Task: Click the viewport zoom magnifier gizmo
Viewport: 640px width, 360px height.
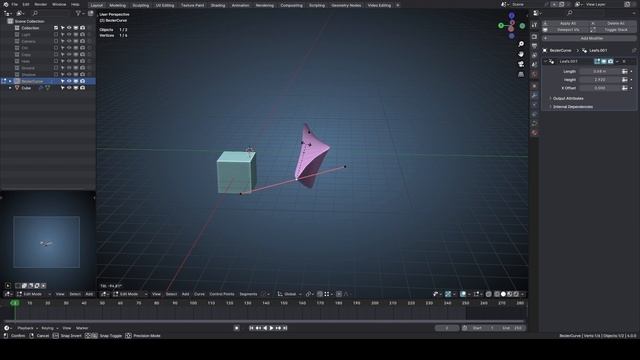Action: tap(521, 44)
